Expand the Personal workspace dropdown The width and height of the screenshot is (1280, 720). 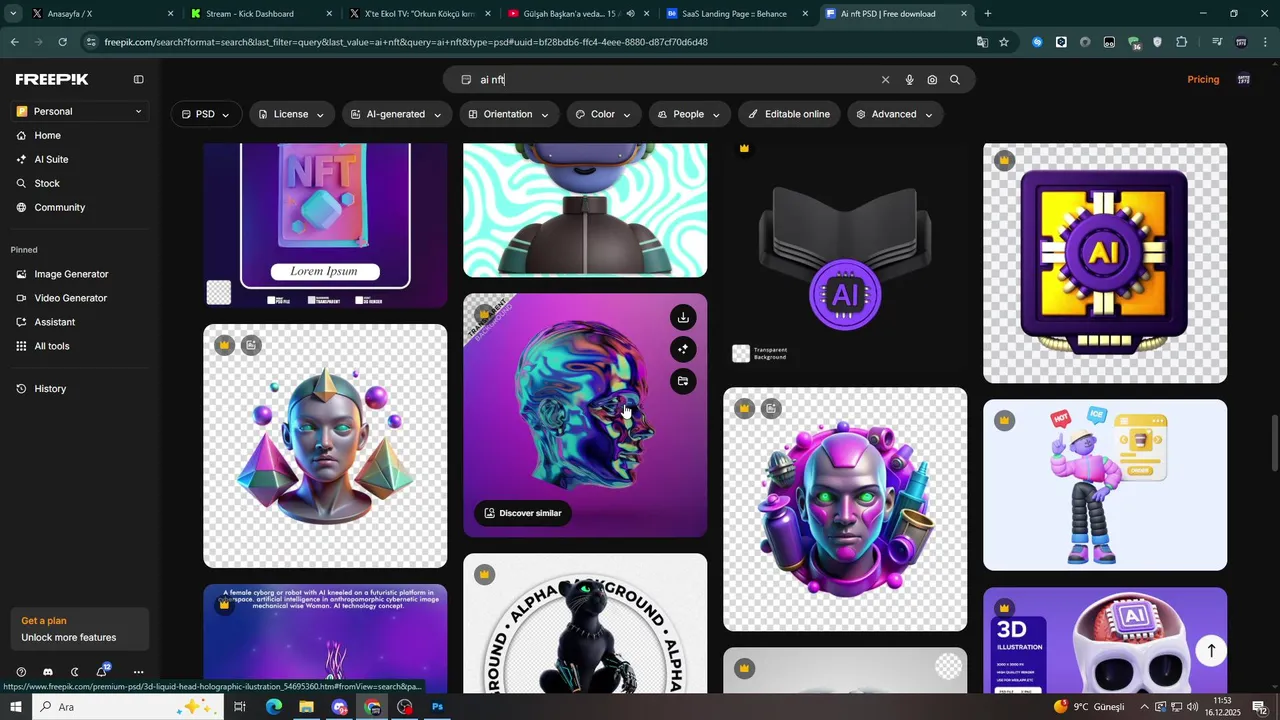click(79, 111)
